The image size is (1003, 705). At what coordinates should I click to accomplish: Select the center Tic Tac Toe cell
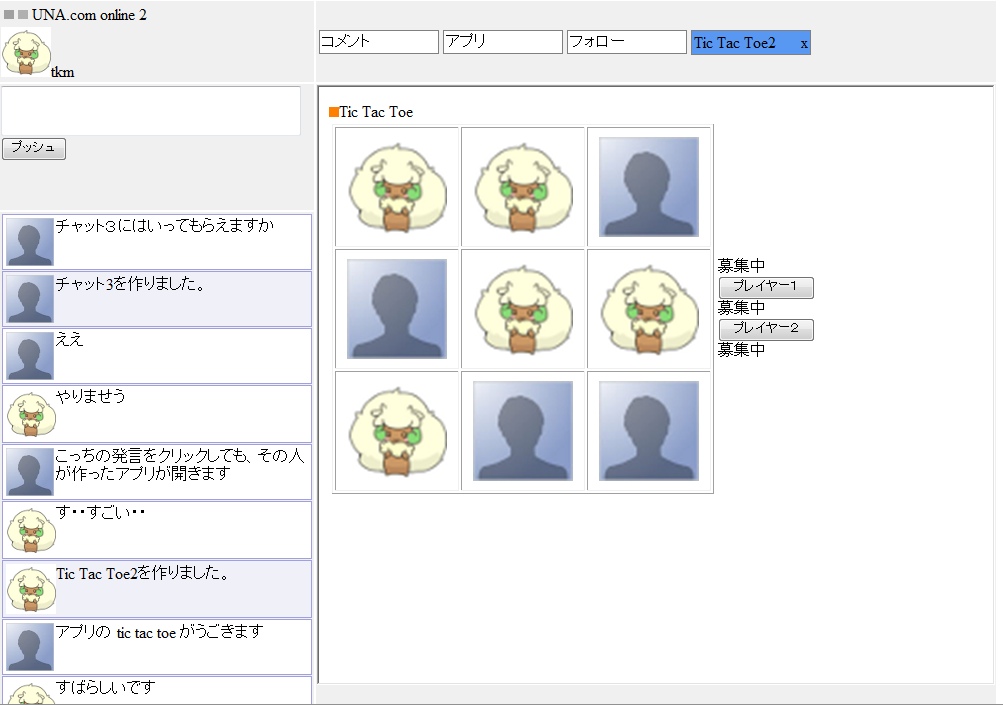tap(523, 309)
